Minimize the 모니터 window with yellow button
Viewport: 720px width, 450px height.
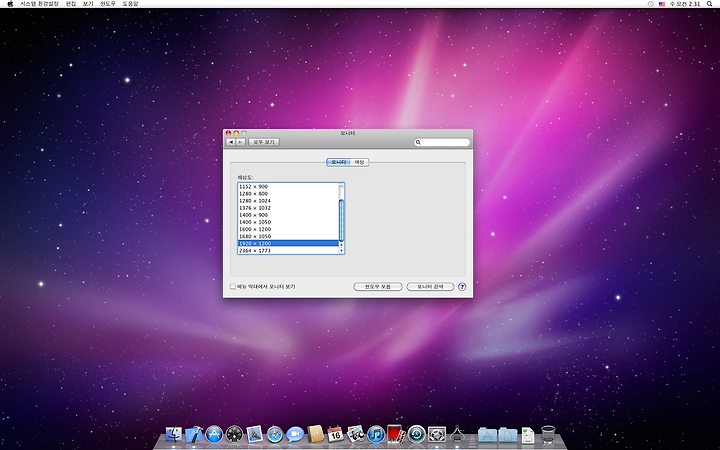pyautogui.click(x=236, y=133)
